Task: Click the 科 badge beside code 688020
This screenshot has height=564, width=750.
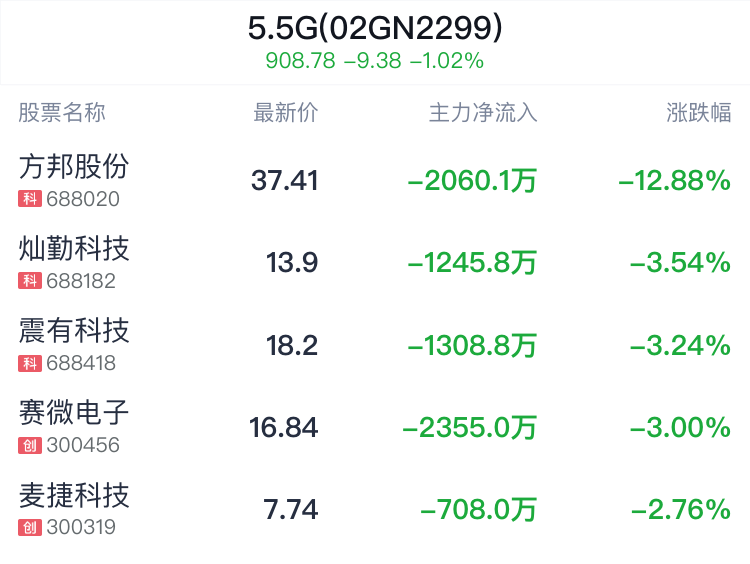Action: pos(30,199)
